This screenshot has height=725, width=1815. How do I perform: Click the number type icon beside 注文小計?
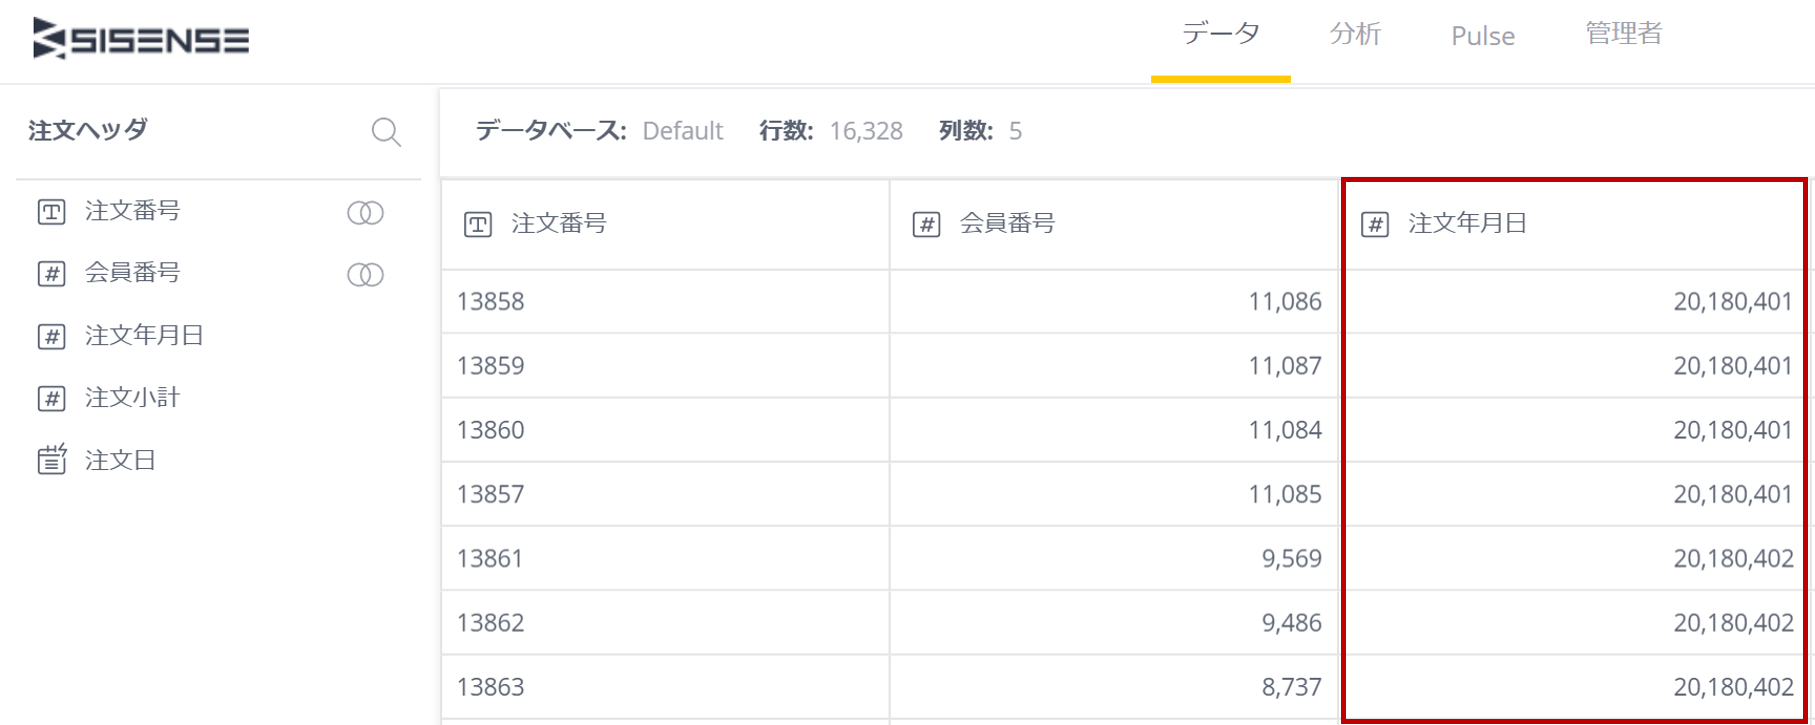point(52,398)
